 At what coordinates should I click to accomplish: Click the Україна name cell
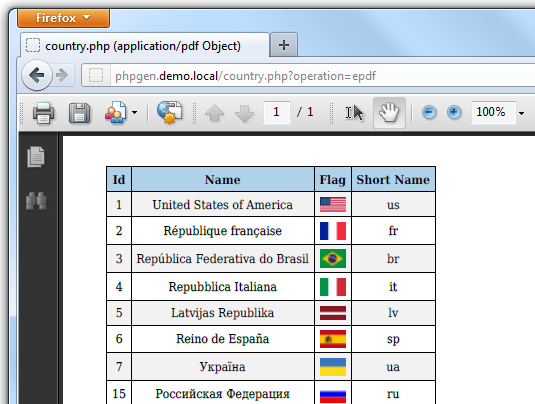[222, 366]
